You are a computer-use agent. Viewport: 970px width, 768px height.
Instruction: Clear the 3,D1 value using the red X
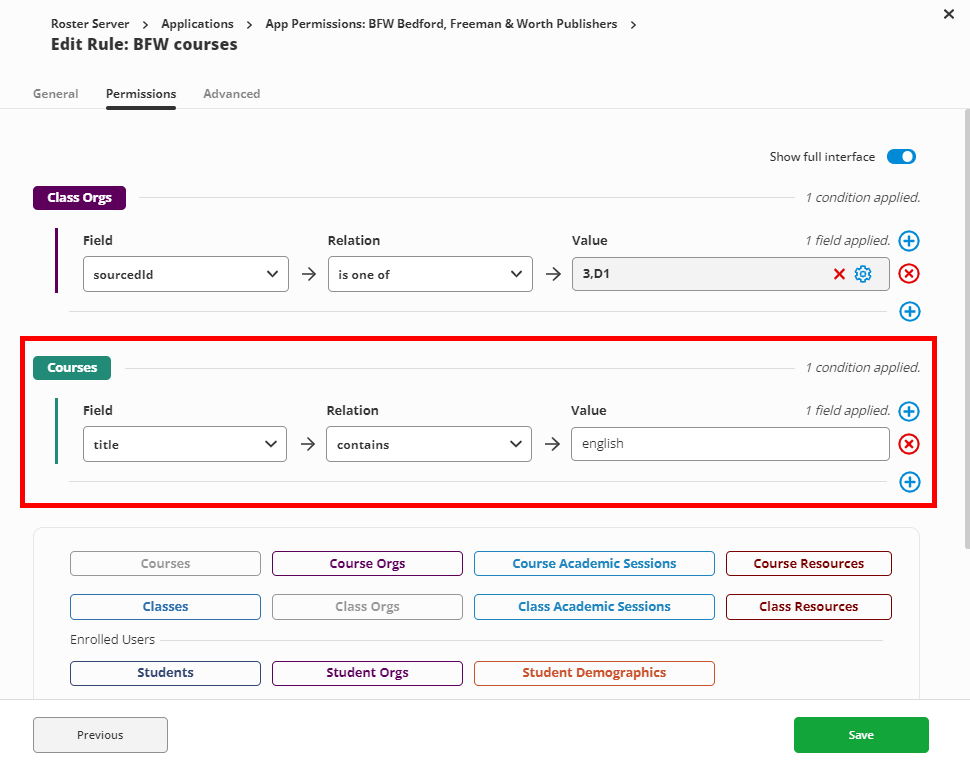point(839,273)
